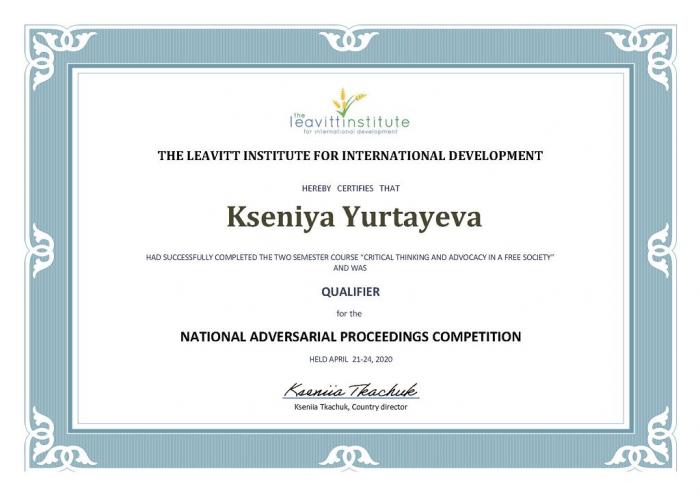Screen dimensions: 700x495
Task: Click the course title 'Critical Thinking and Advocacy' line
Action: coord(350,258)
